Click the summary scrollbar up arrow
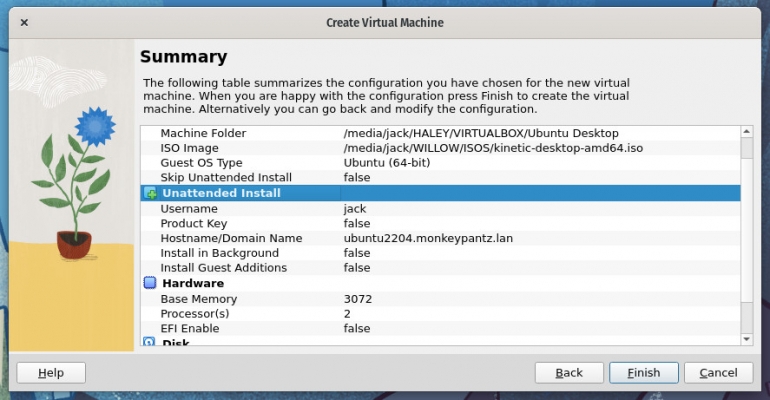The width and height of the screenshot is (770, 400). (x=746, y=132)
